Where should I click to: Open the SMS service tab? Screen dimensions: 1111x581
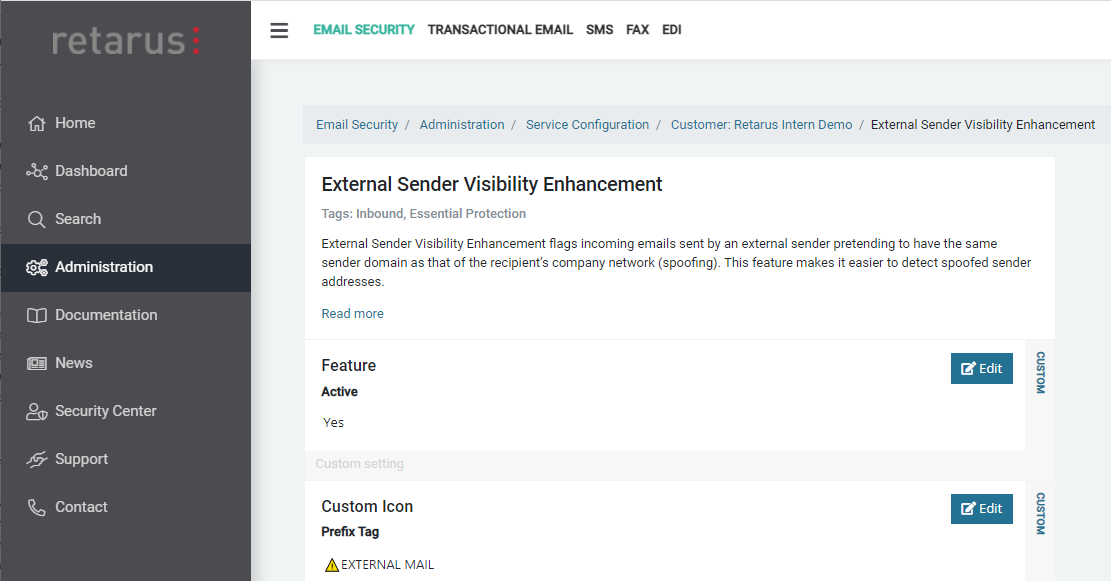tap(600, 30)
